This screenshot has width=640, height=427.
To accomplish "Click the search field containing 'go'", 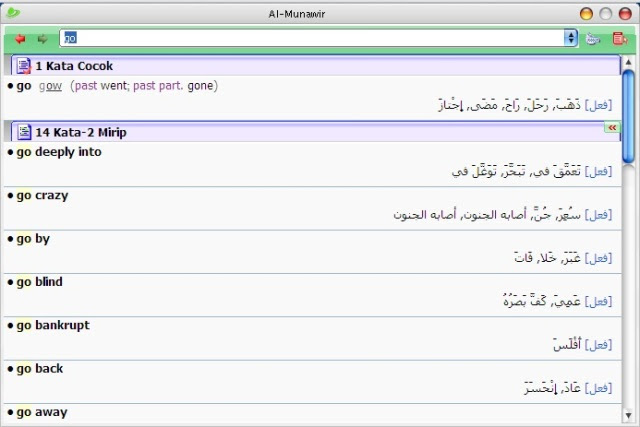I will [312, 38].
